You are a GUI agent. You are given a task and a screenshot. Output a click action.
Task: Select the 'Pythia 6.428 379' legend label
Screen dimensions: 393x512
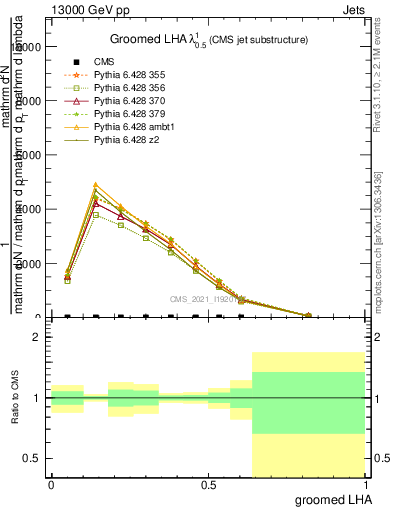coord(129,114)
